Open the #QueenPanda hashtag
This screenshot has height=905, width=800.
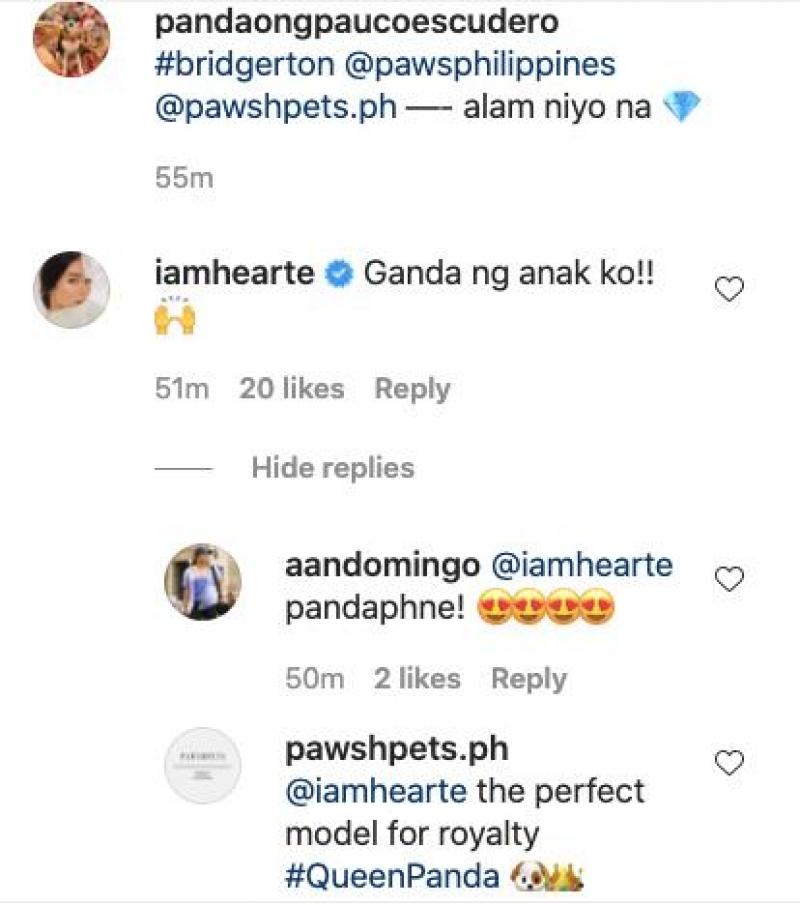[392, 877]
